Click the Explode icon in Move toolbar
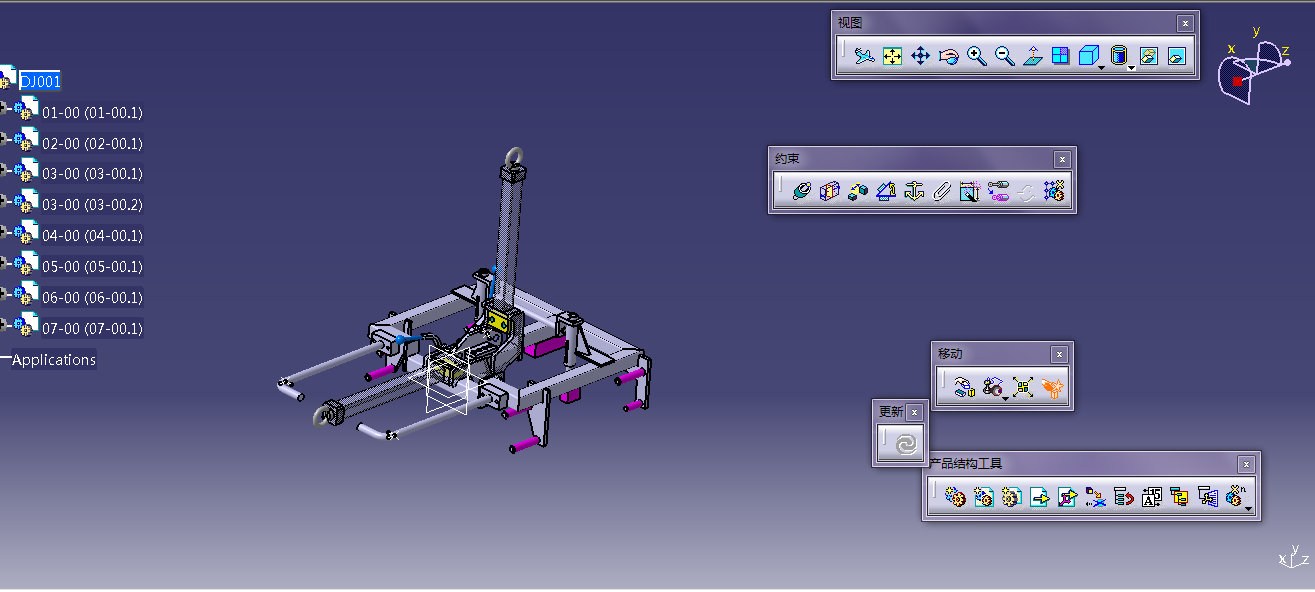Screen dimensions: 1315x592 (x=1023, y=387)
